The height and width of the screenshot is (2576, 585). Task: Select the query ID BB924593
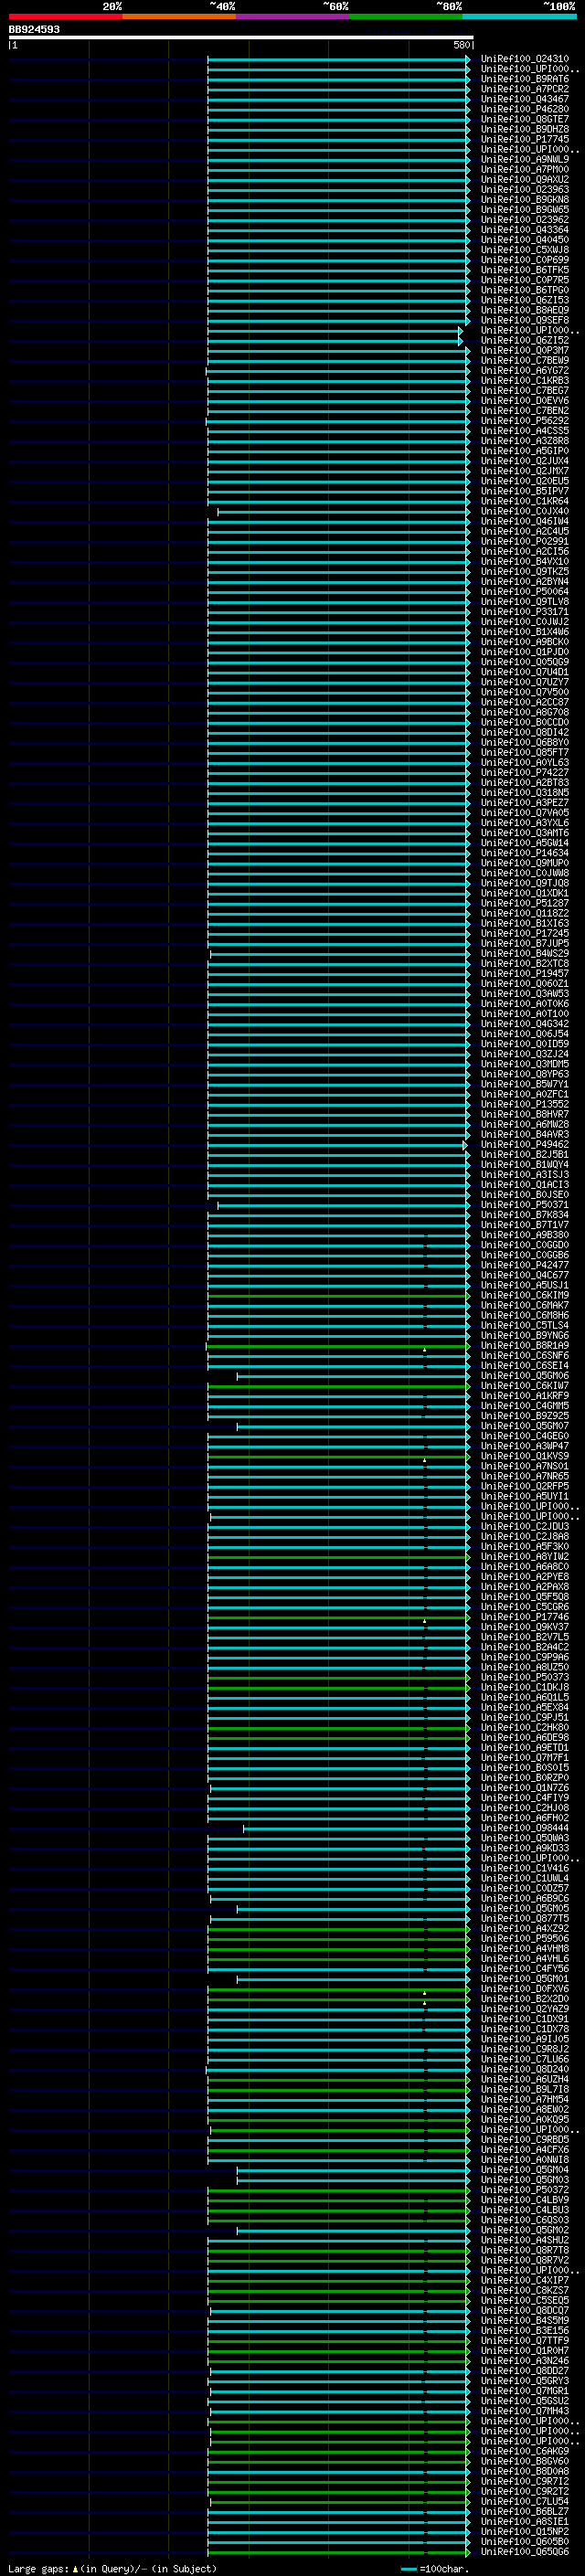[34, 29]
